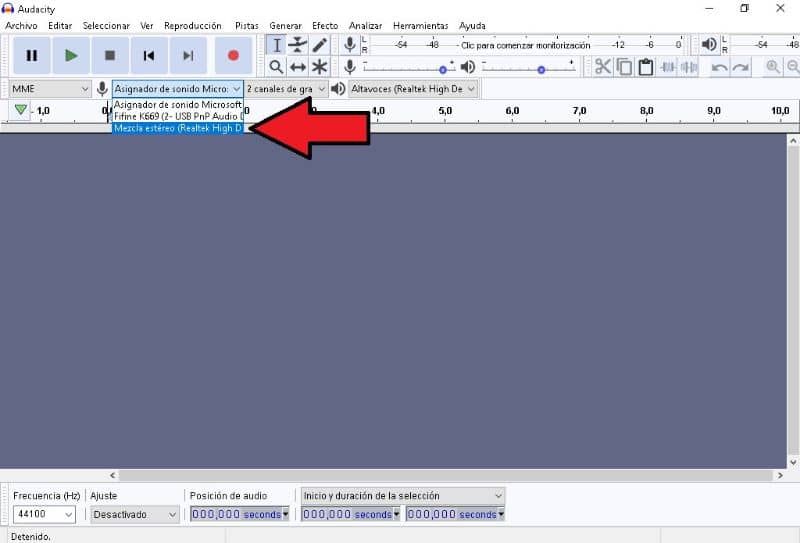The width and height of the screenshot is (800, 543).
Task: Open the Posición de audio format arrow
Action: point(285,514)
